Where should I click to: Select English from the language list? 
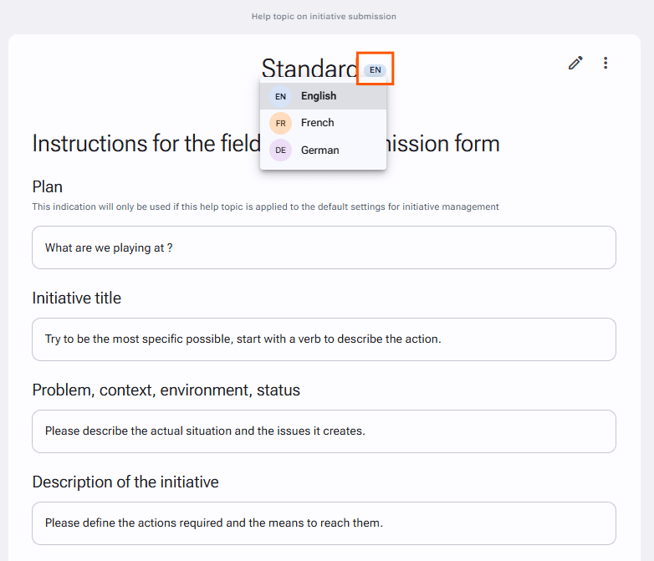(x=323, y=96)
